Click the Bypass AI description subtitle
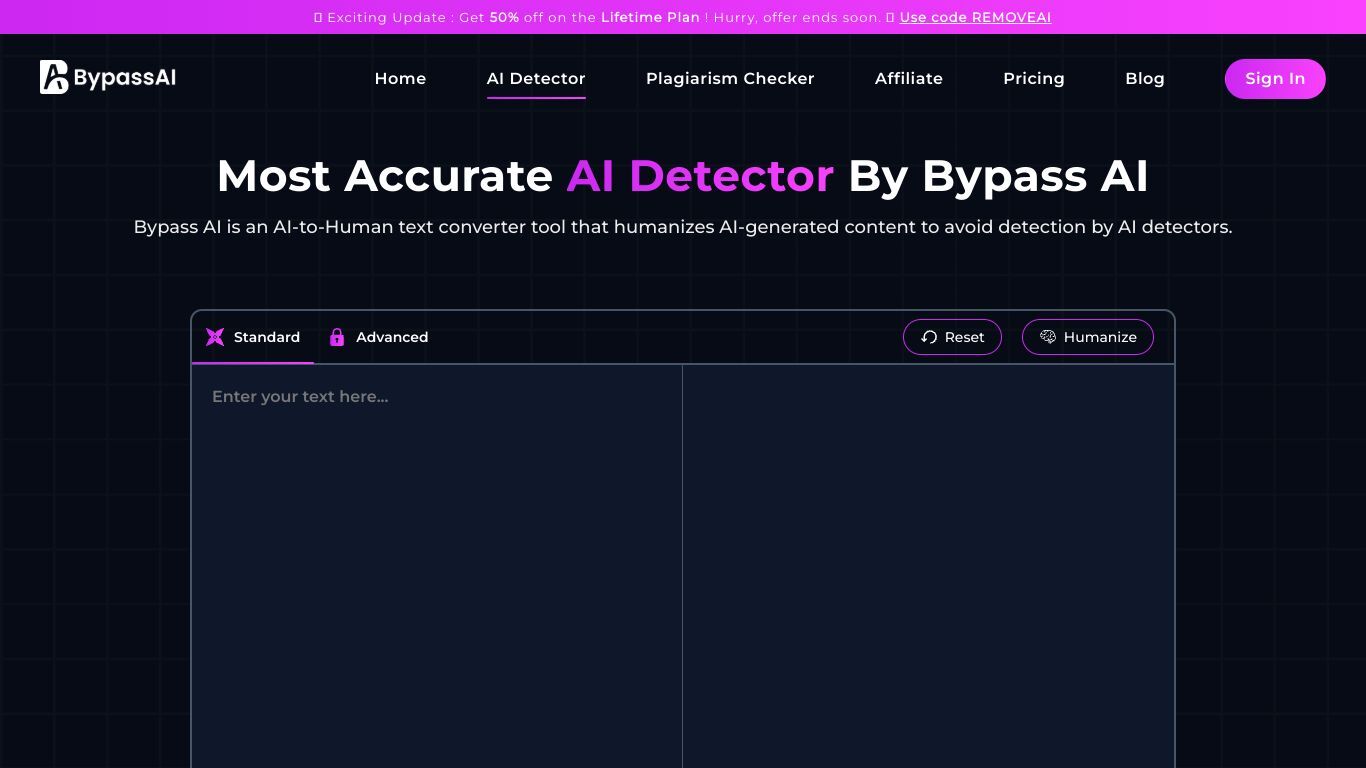The width and height of the screenshot is (1366, 768). [x=683, y=227]
